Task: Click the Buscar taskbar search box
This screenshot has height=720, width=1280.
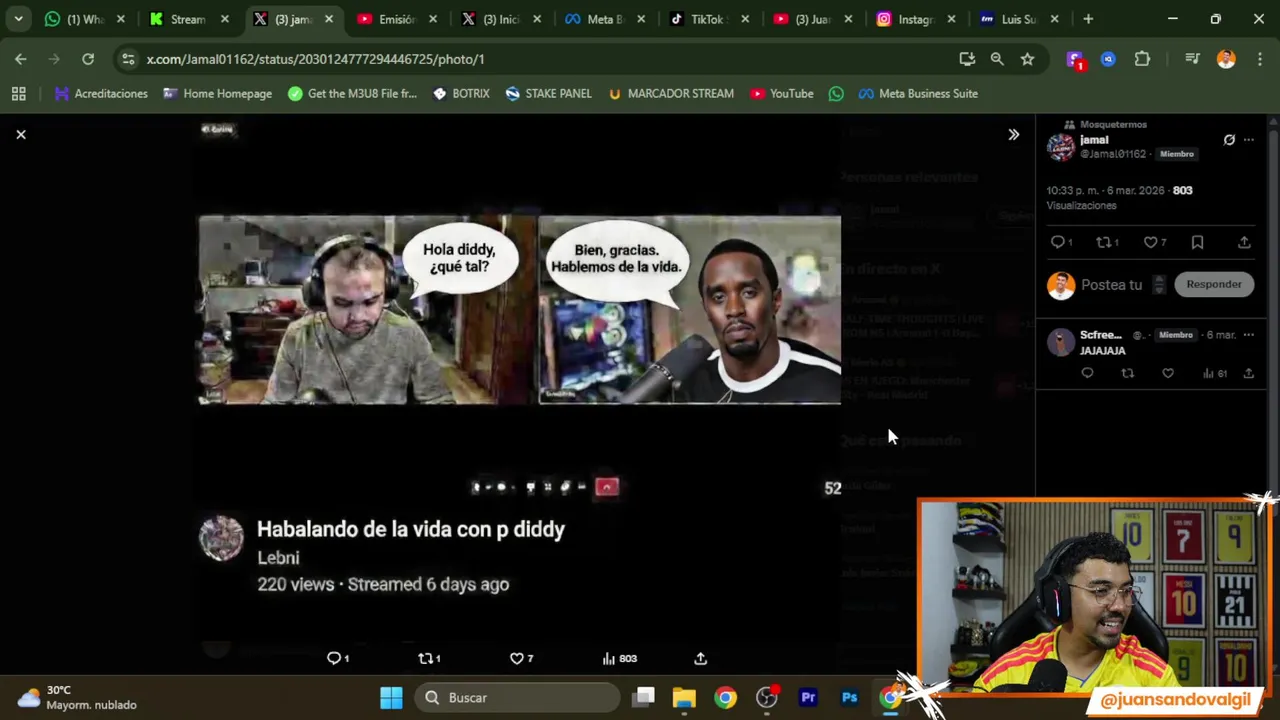Action: pos(518,697)
